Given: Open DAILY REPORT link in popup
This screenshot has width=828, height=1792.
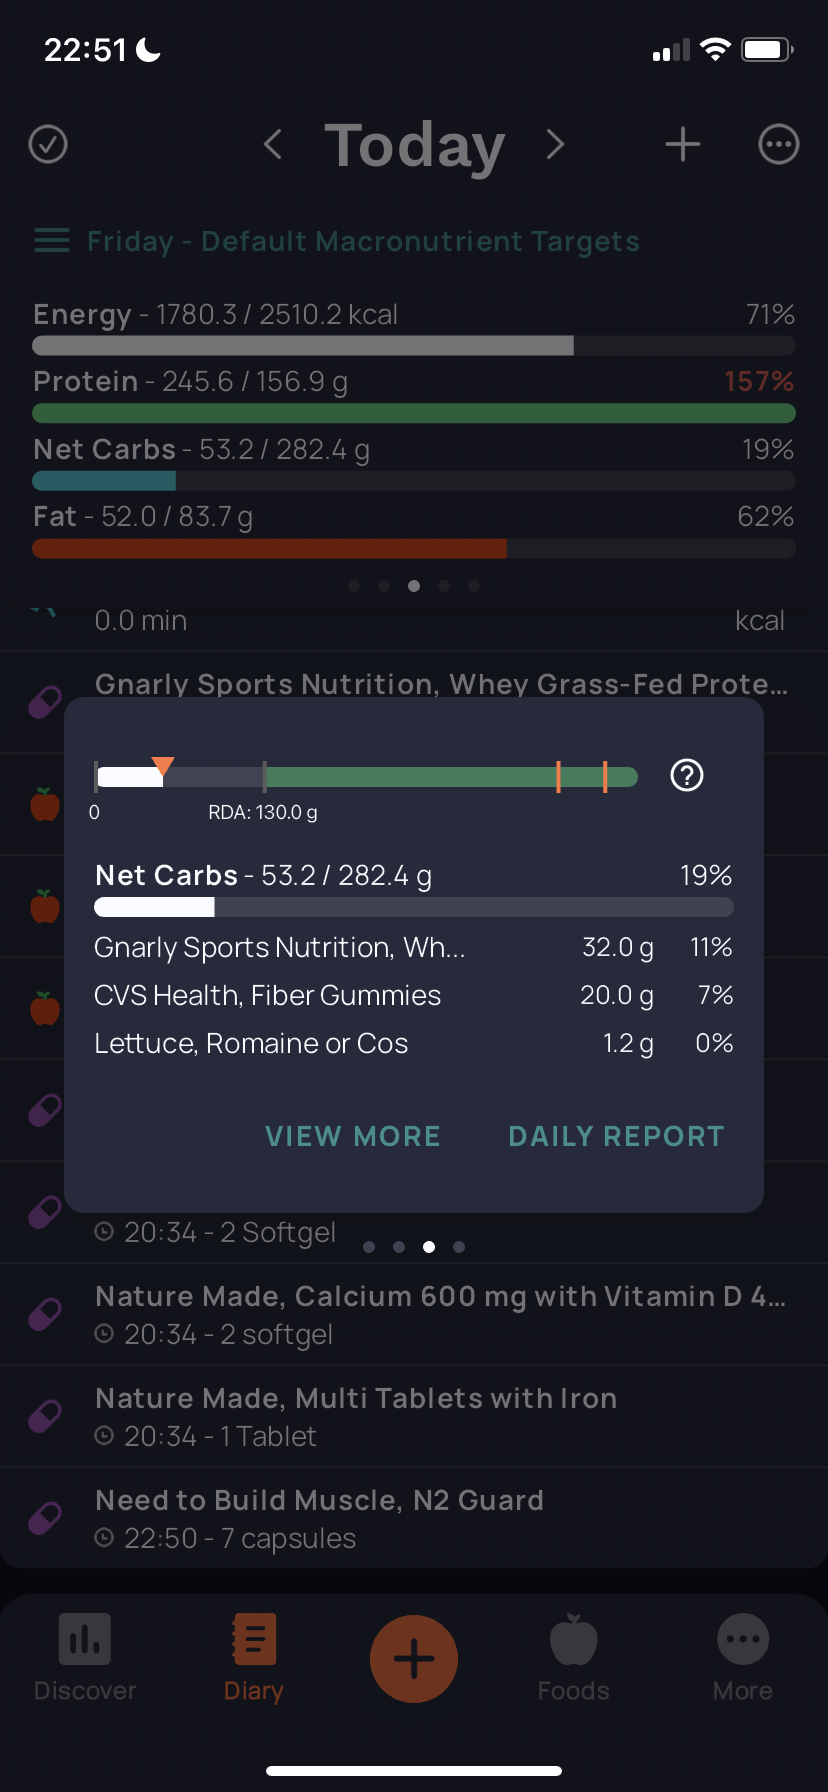Looking at the screenshot, I should pyautogui.click(x=616, y=1136).
